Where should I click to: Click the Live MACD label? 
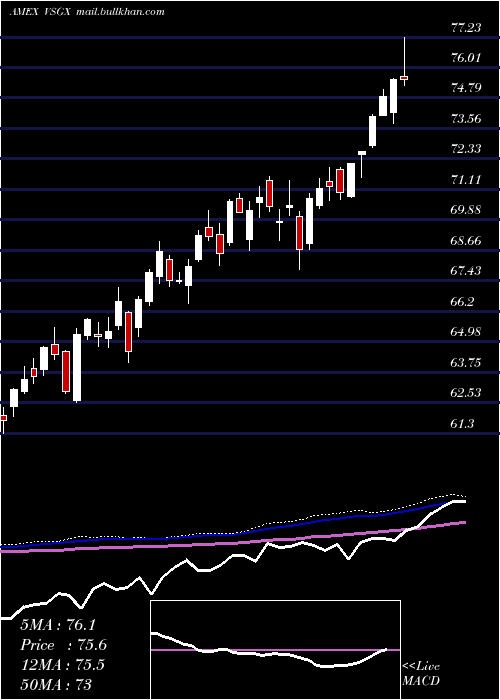click(x=421, y=673)
